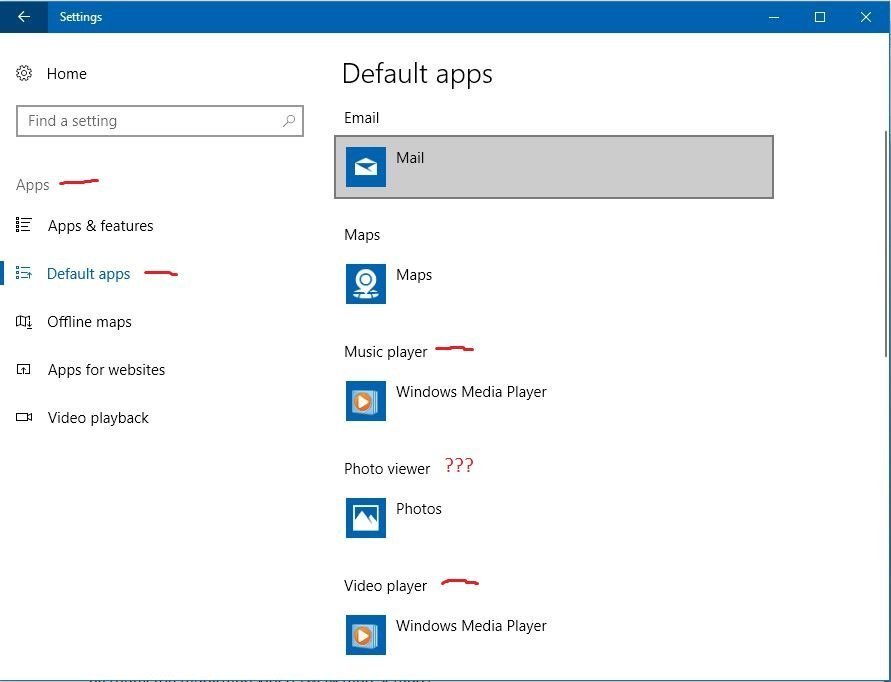The width and height of the screenshot is (891, 682).
Task: Change the Photo viewer default Photos
Action: coord(419,509)
